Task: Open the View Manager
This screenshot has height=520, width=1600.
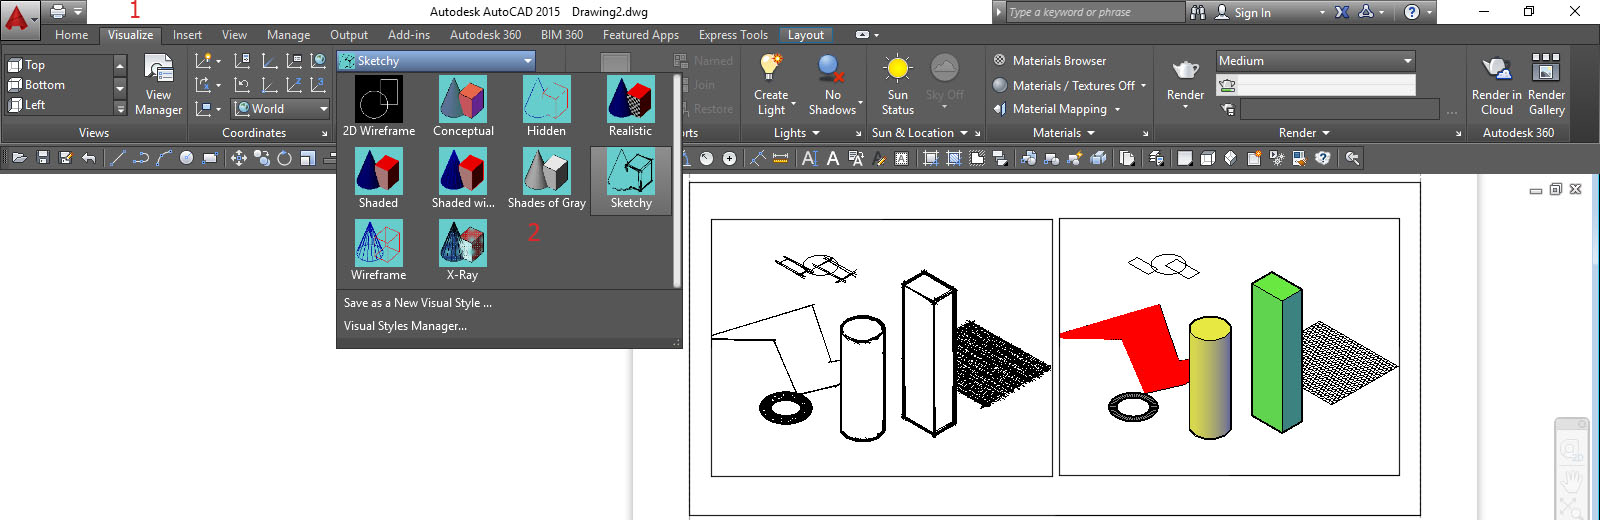Action: click(x=159, y=85)
